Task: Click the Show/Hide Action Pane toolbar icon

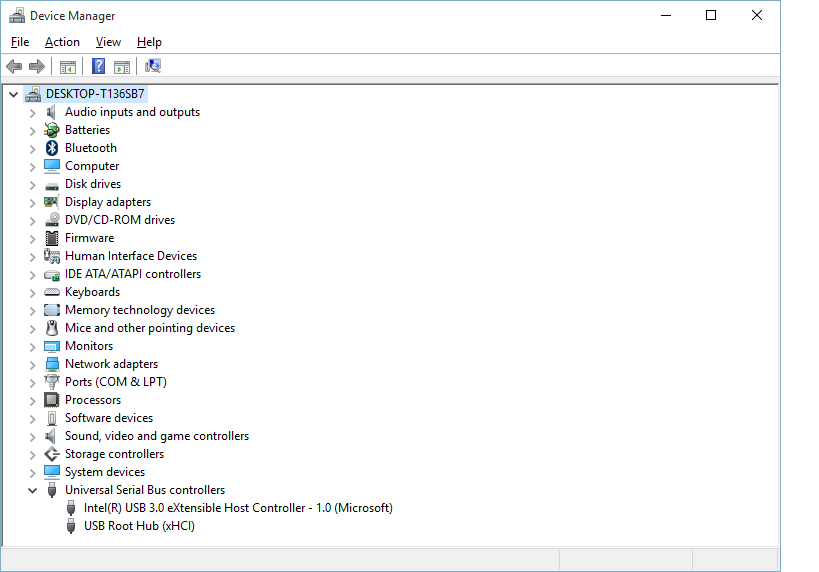Action: (122, 67)
